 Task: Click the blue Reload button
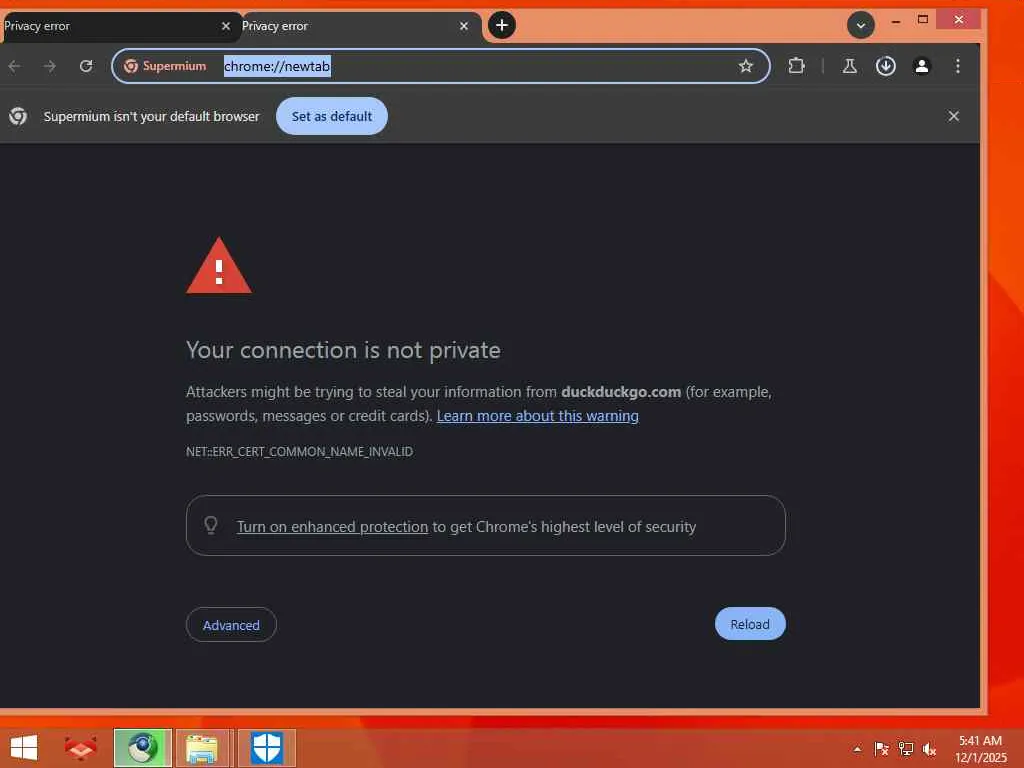[750, 624]
